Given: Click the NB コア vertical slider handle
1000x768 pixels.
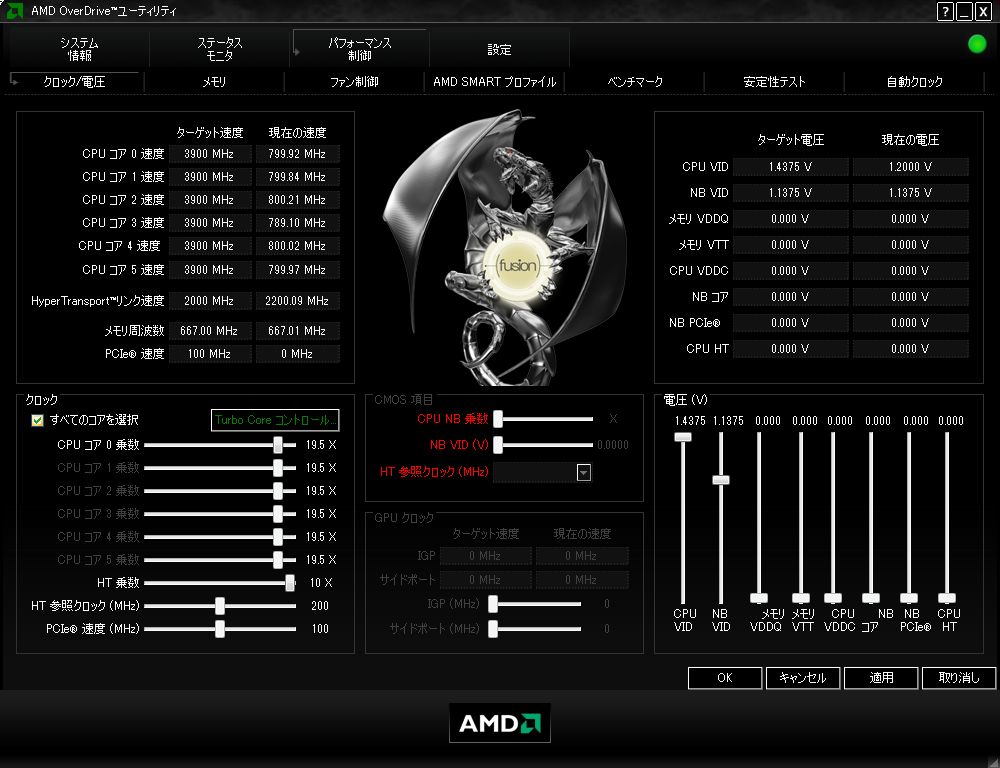Looking at the screenshot, I should click(x=871, y=598).
